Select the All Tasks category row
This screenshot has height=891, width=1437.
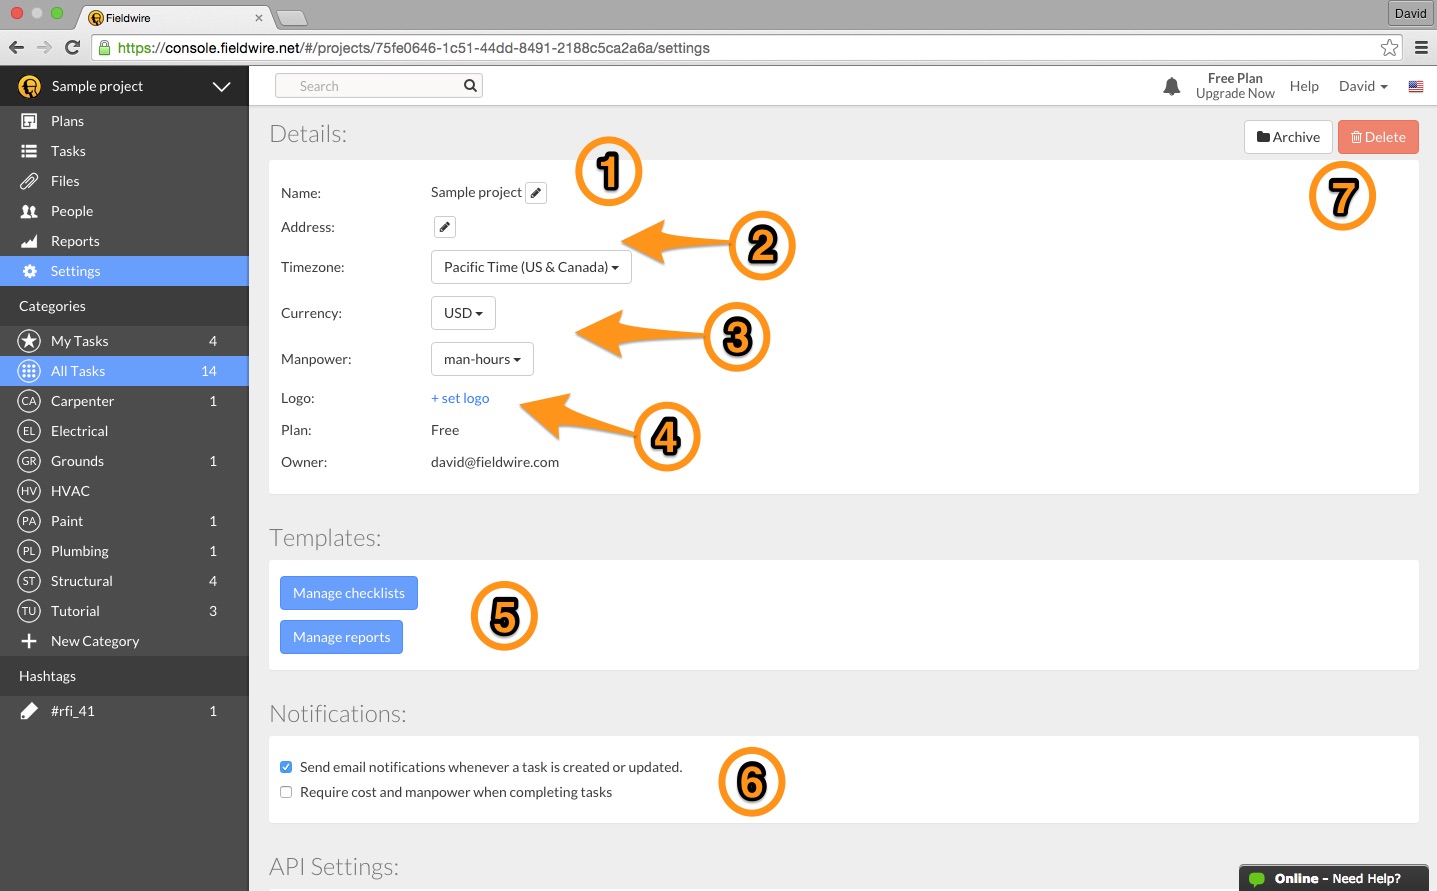pyautogui.click(x=124, y=371)
